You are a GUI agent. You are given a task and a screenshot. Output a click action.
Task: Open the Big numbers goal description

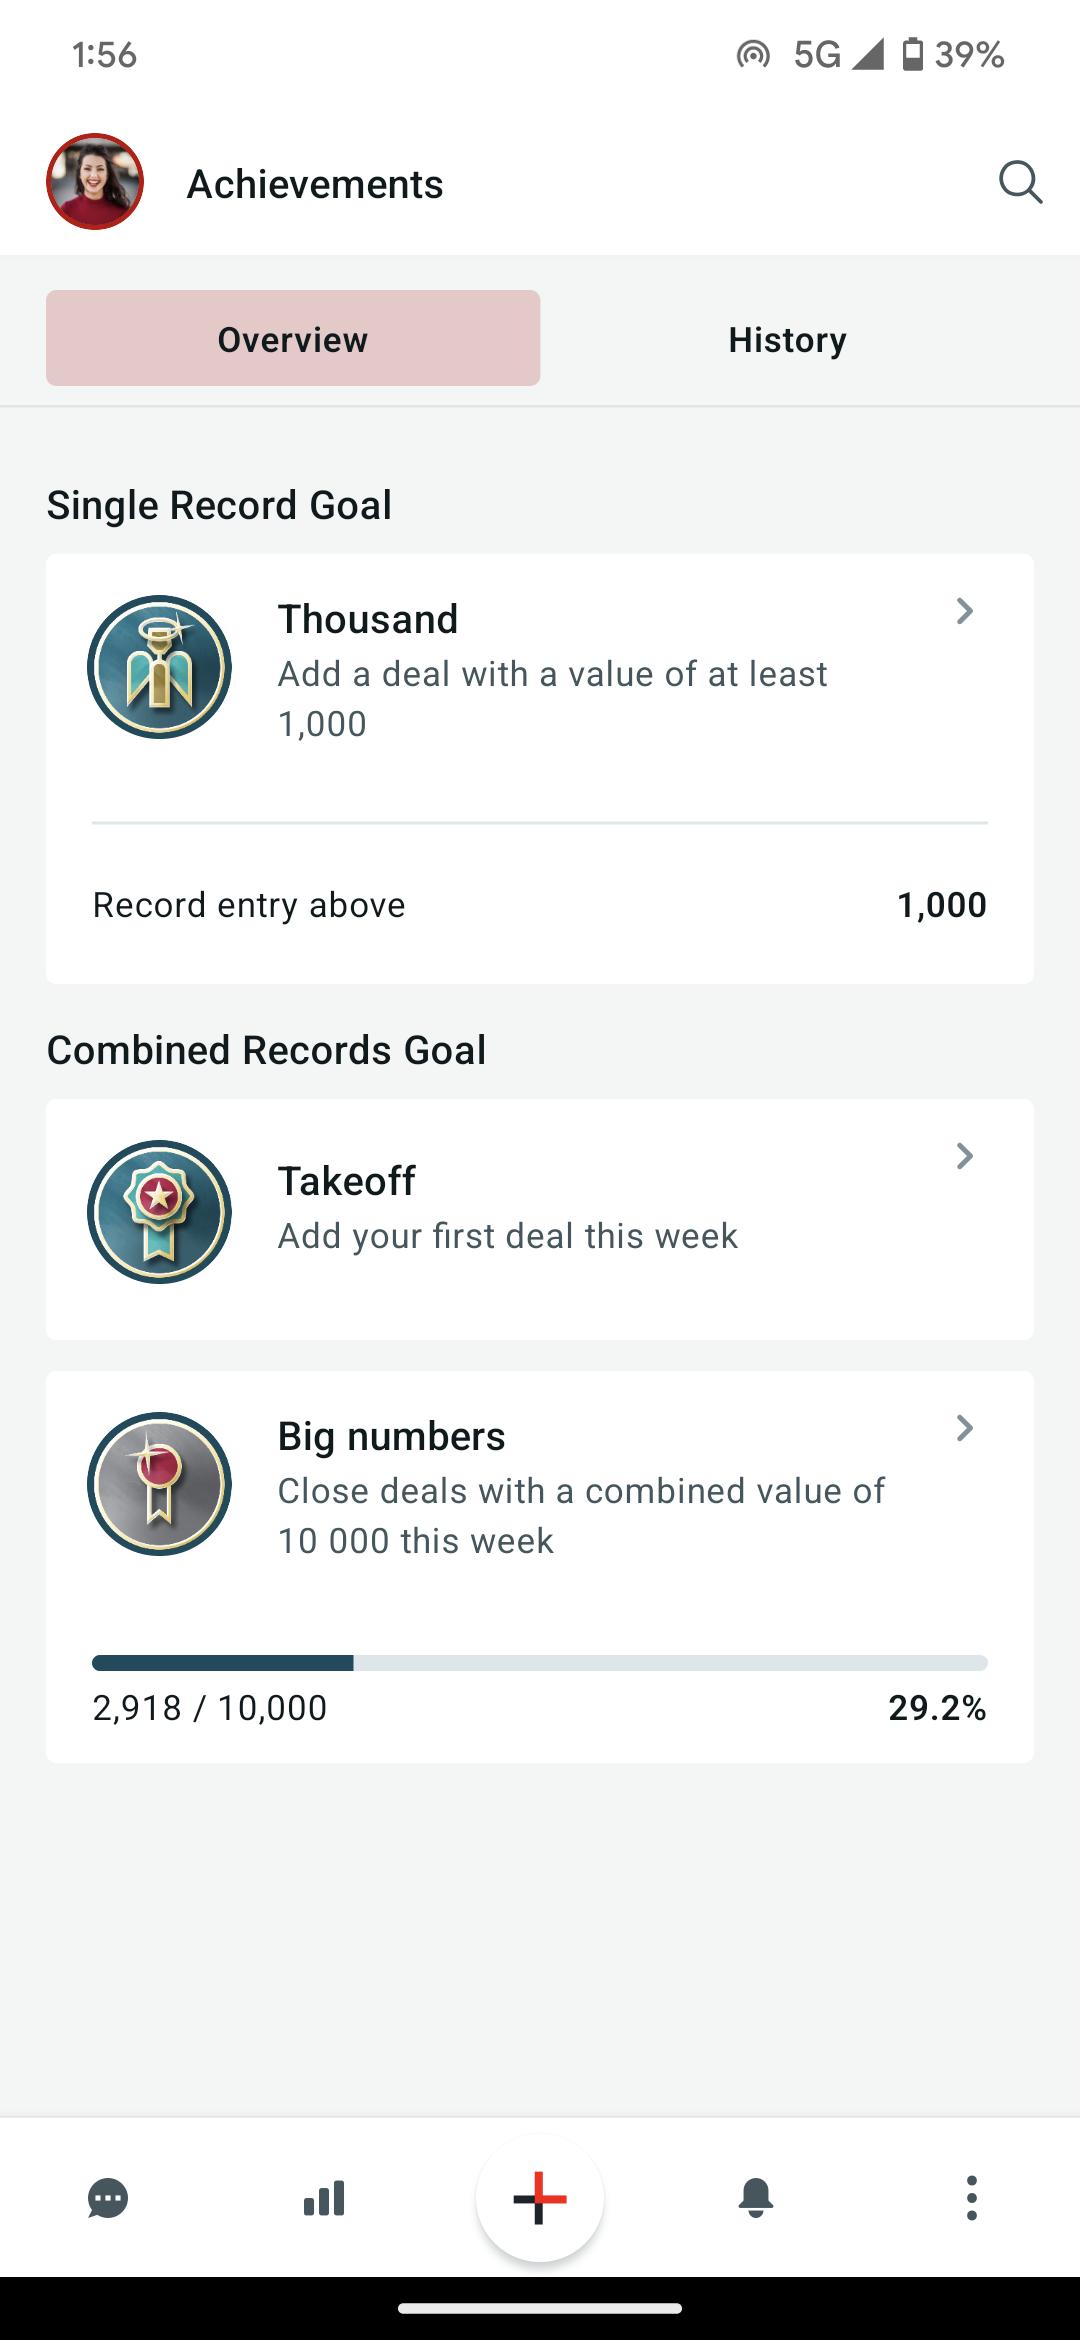[581, 1516]
